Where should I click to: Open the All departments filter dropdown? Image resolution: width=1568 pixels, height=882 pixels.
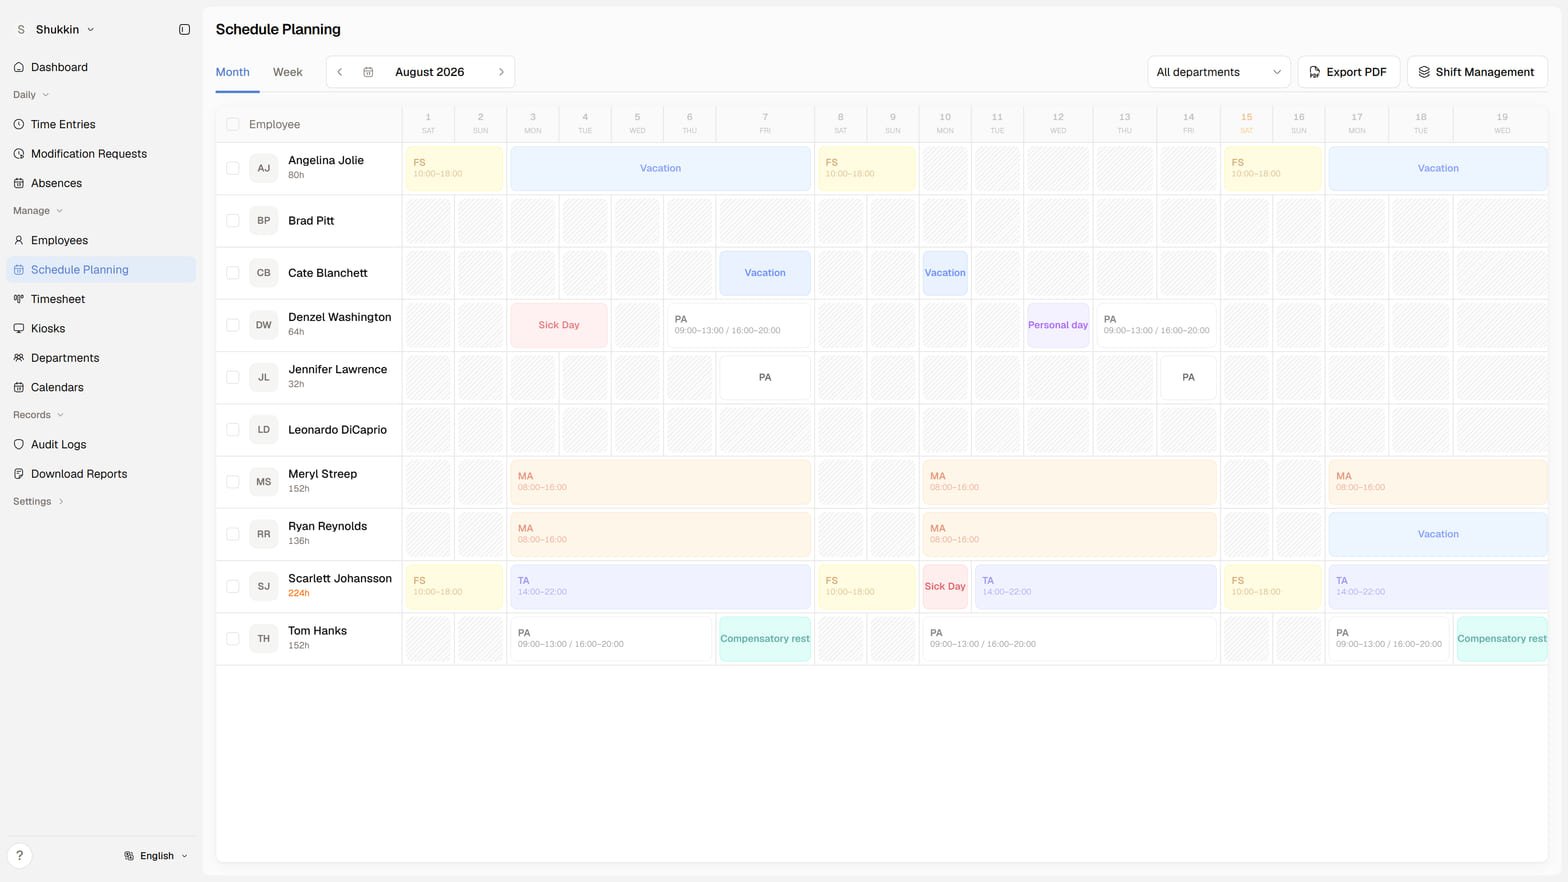1218,72
